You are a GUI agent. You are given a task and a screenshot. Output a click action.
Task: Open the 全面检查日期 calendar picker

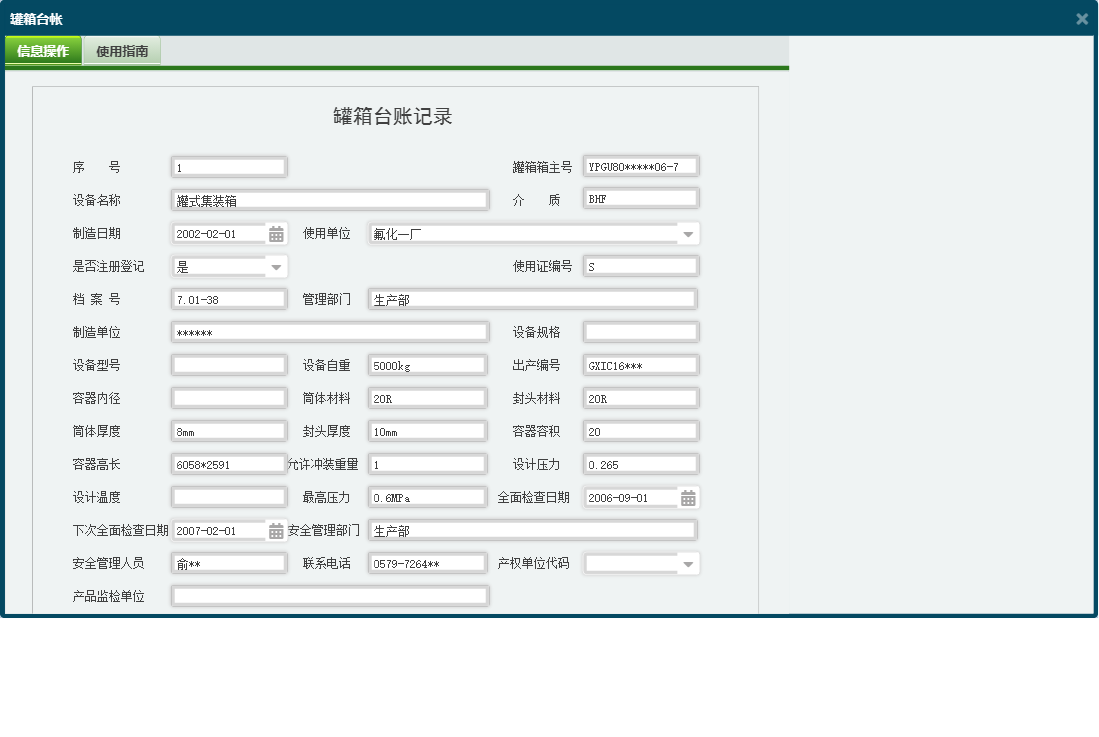coord(688,497)
